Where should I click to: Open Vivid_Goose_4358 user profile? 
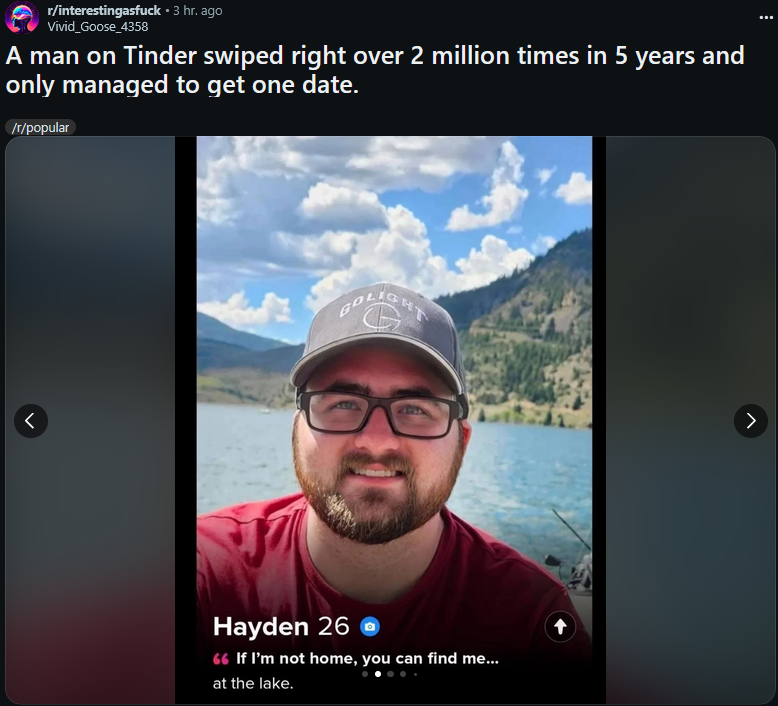[98, 27]
